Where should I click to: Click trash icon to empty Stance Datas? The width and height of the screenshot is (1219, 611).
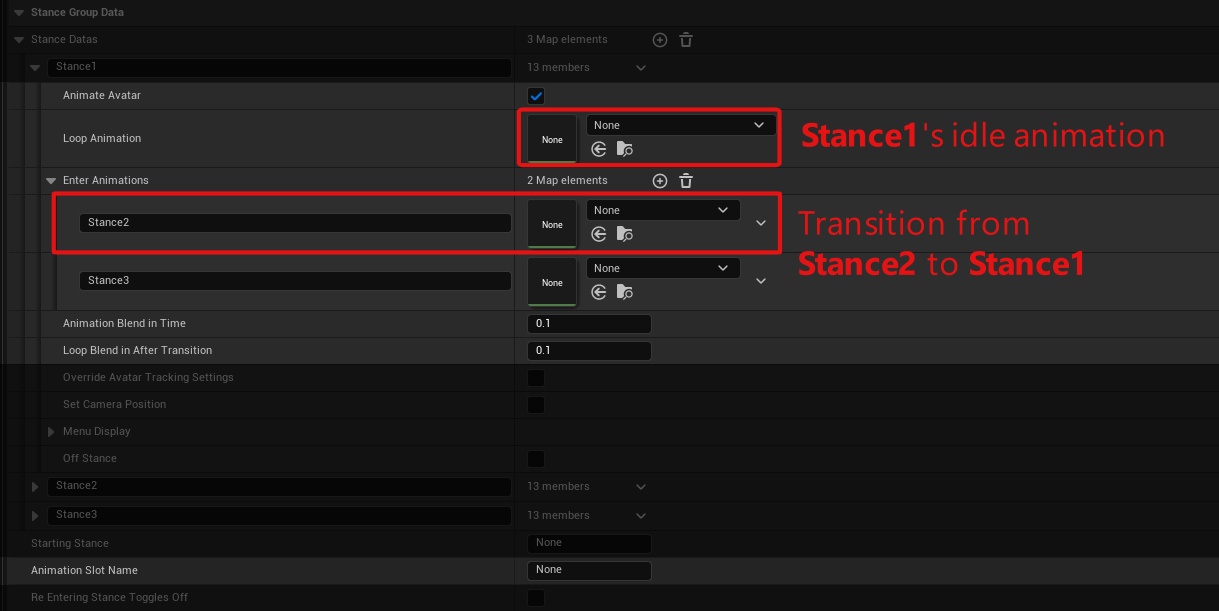686,40
